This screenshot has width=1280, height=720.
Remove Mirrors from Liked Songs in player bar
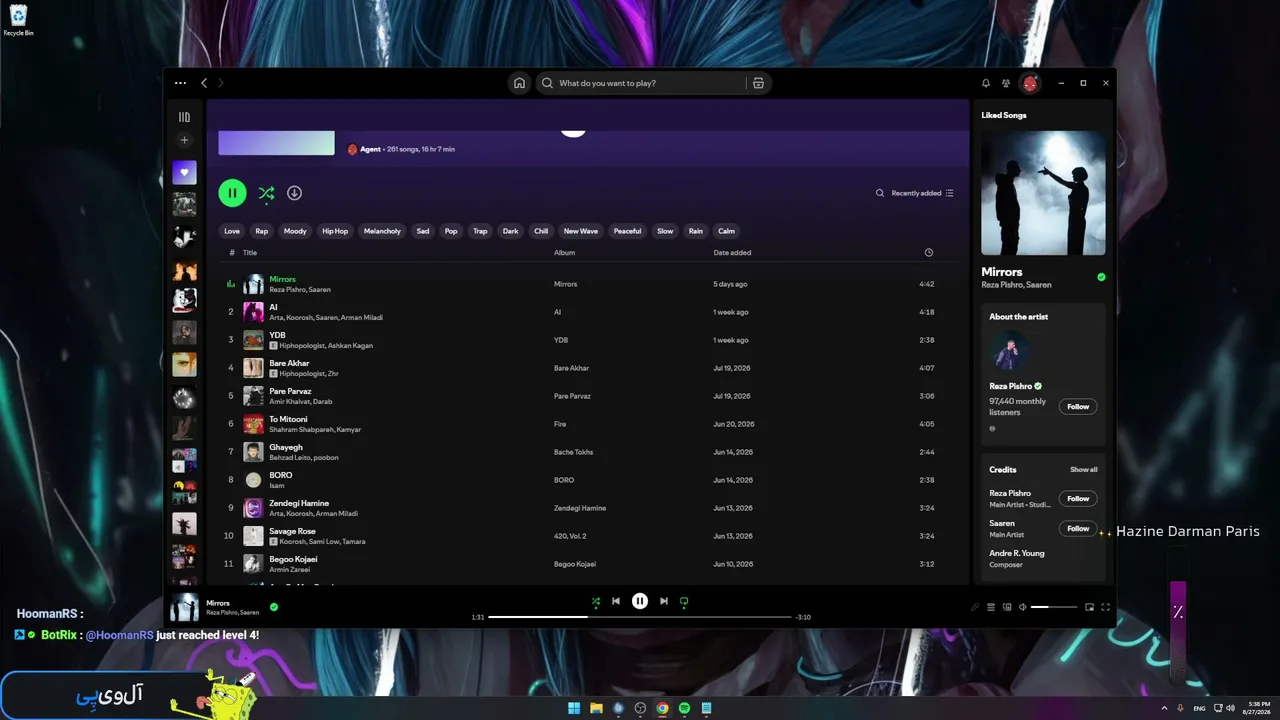(274, 606)
